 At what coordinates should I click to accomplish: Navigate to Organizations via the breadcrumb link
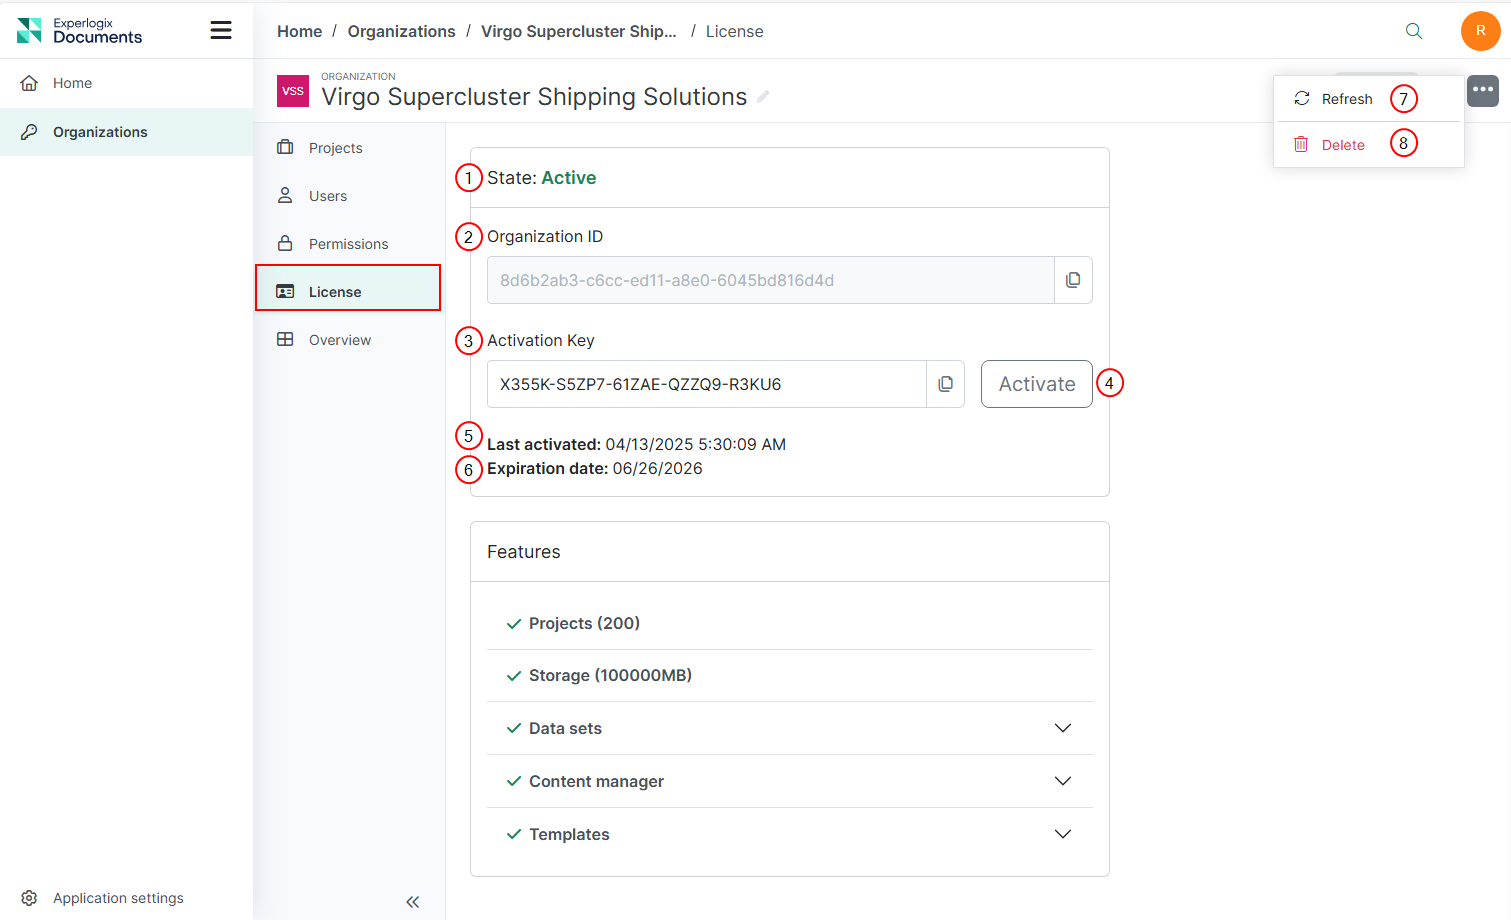point(401,31)
